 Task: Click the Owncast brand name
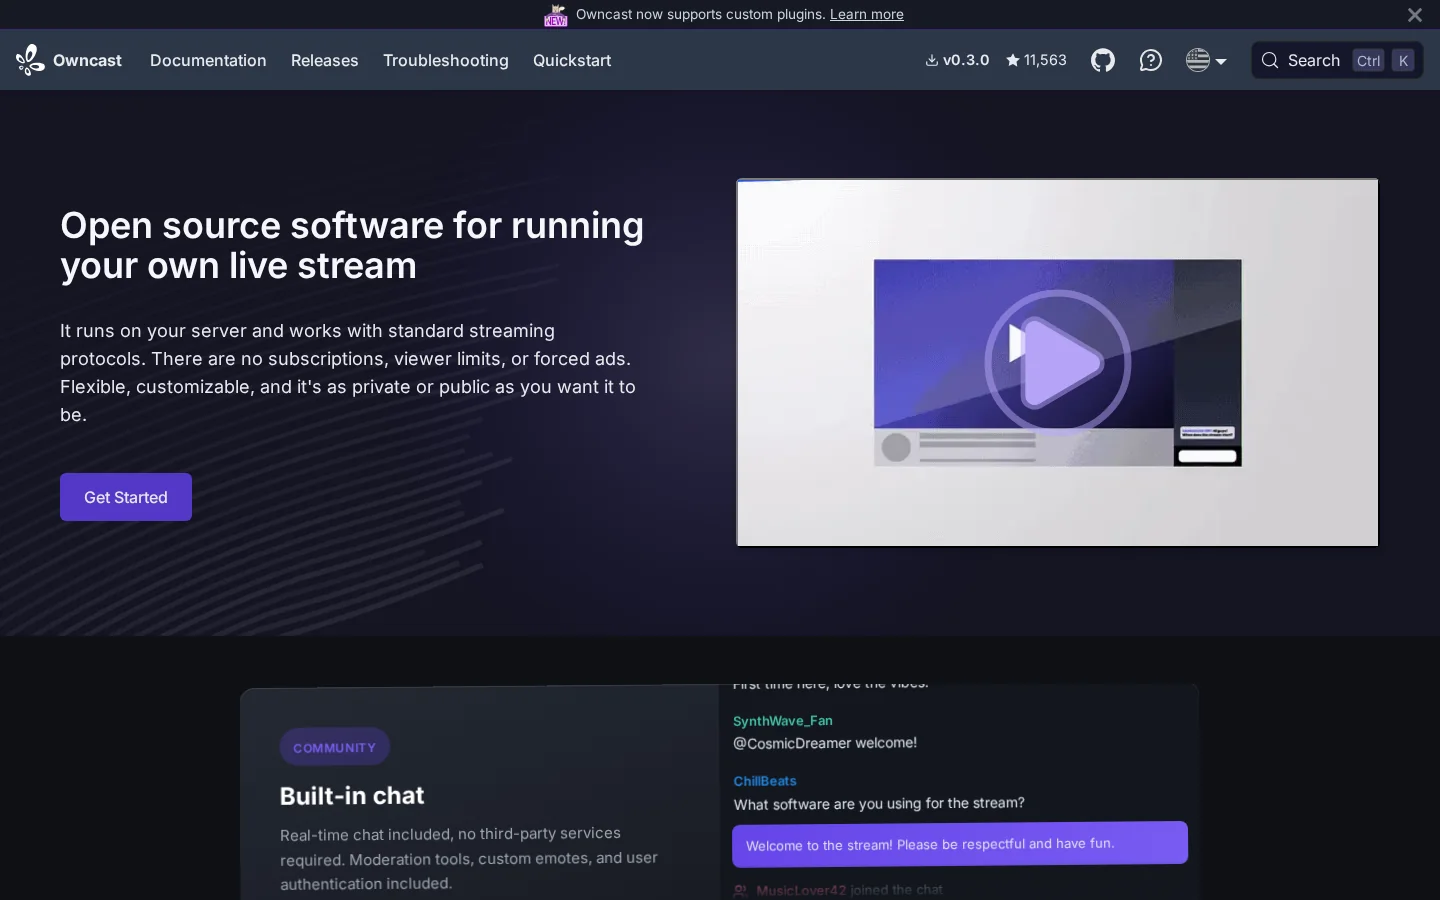tap(87, 60)
